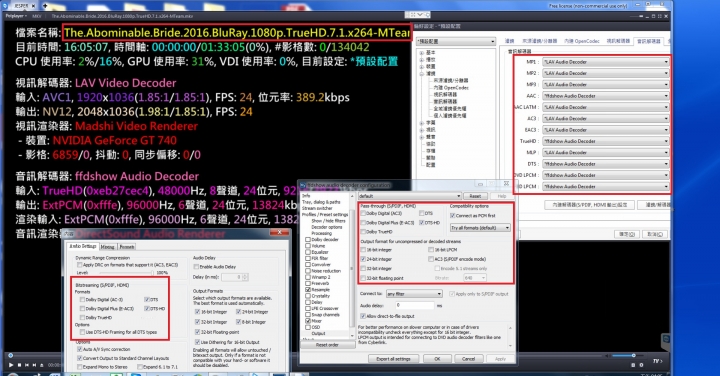Select OpenCodec item in preferences tree
Viewport: 720px width, 376px height.
pyautogui.click(x=451, y=87)
